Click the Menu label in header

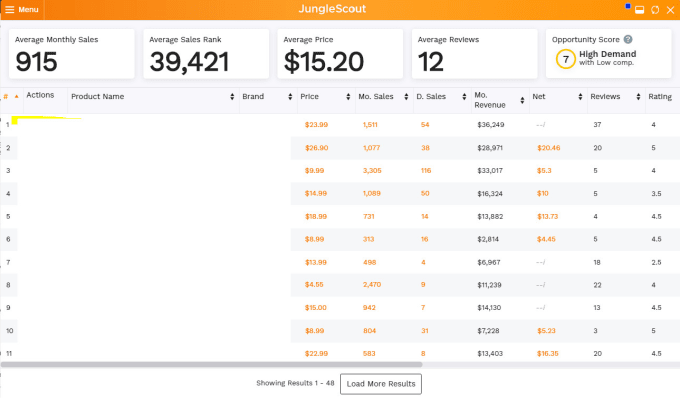click(x=28, y=10)
